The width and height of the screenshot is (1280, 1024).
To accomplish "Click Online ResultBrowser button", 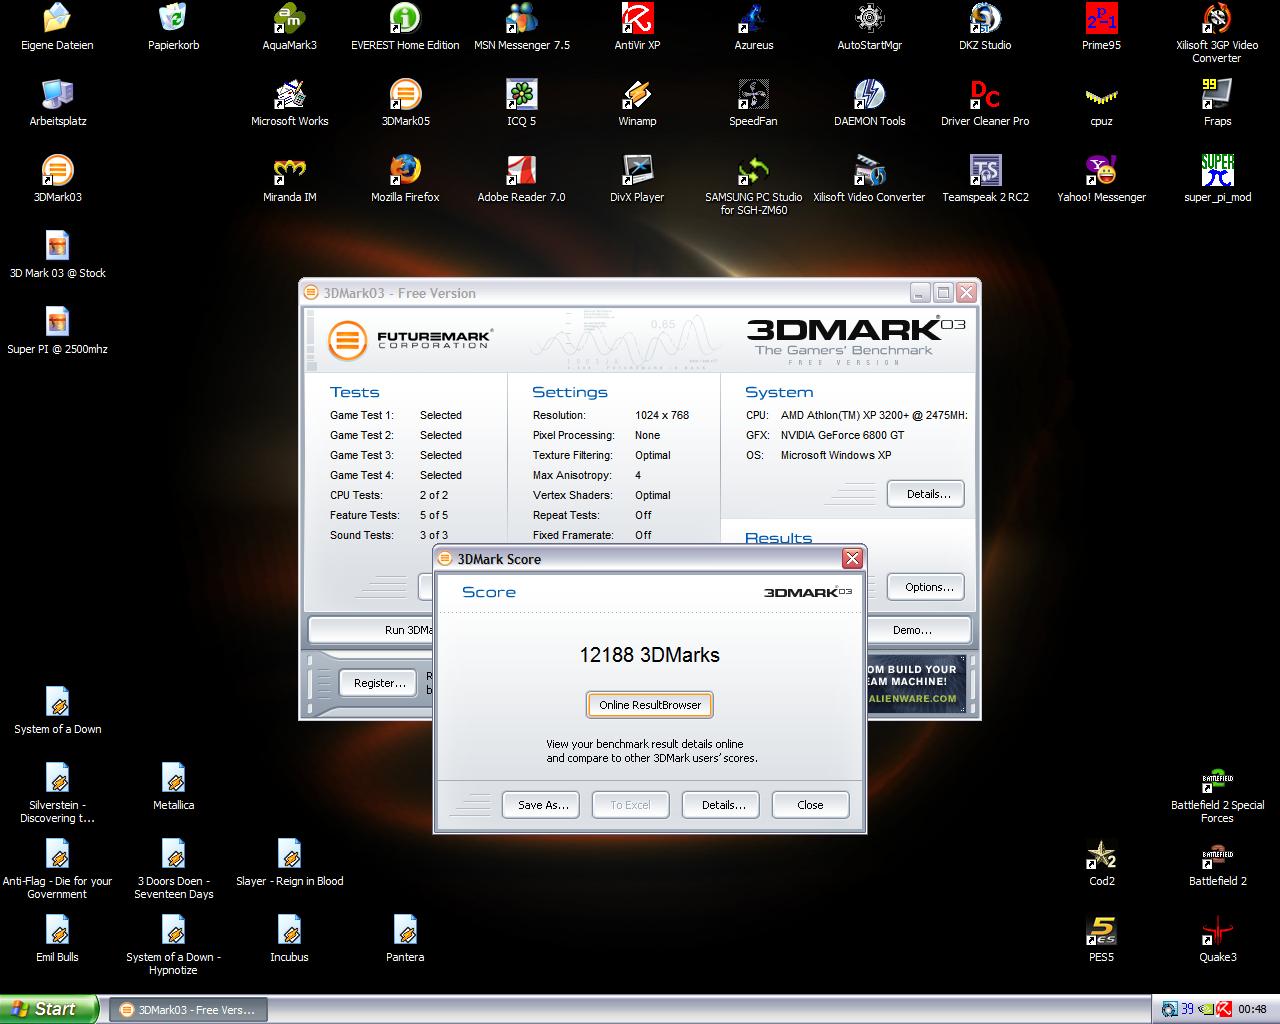I will 650,705.
